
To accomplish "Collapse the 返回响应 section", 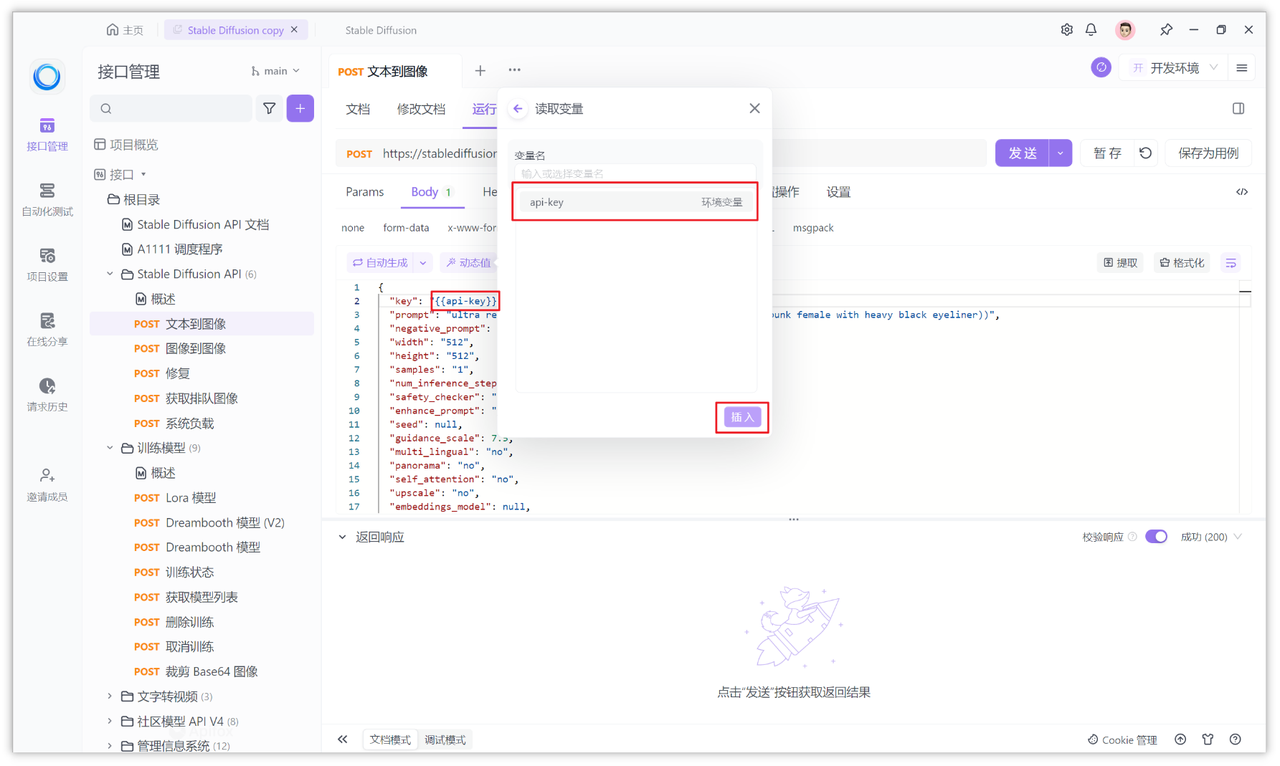I will pos(342,537).
